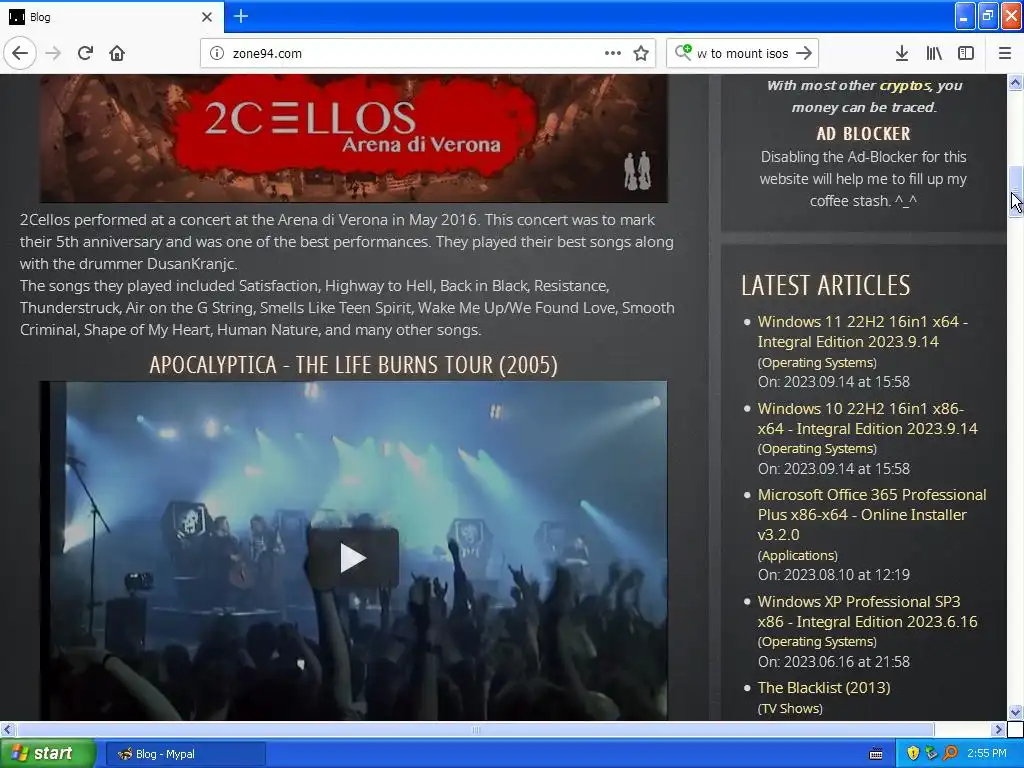
Task: Click the vertical scrollbar down arrow
Action: [1015, 712]
